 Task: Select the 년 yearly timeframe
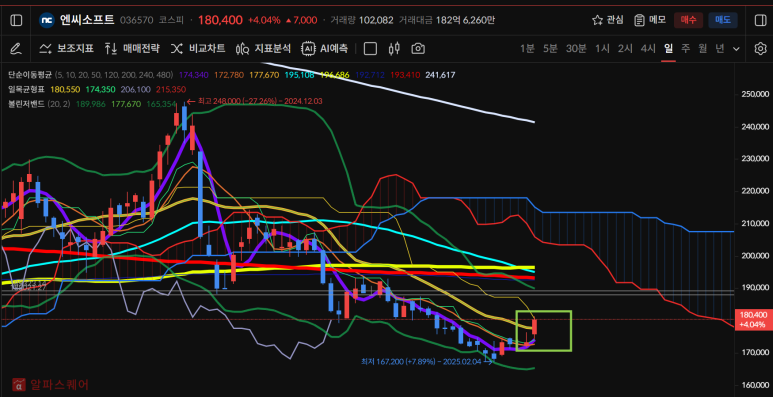(720, 48)
